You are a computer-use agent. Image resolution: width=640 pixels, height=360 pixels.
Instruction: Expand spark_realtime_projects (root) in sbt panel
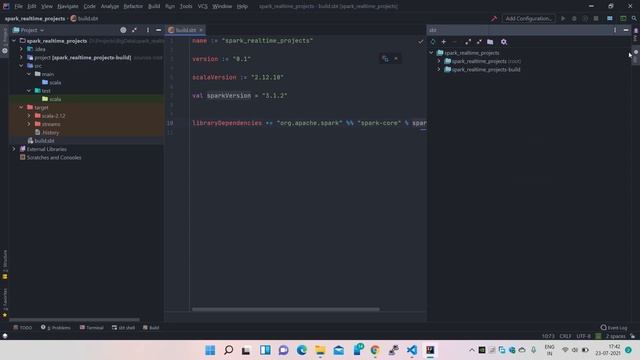tap(439, 61)
